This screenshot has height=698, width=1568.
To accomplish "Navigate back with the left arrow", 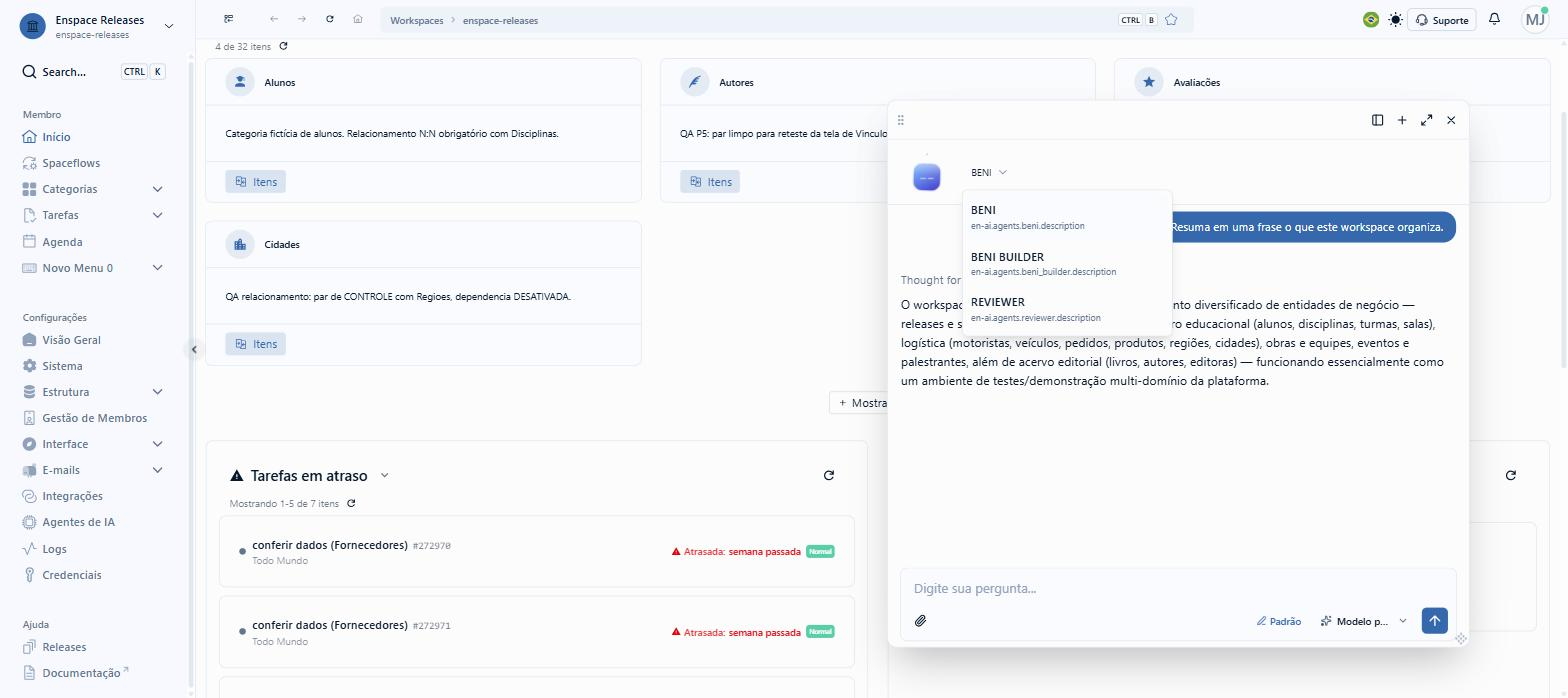I will tap(274, 19).
